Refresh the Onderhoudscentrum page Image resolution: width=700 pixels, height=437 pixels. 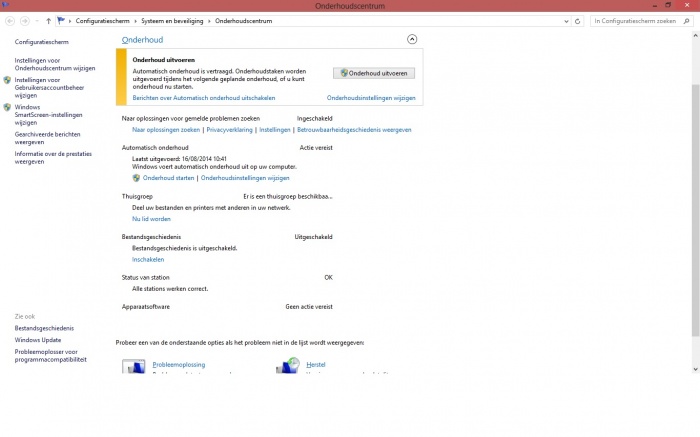coord(577,21)
